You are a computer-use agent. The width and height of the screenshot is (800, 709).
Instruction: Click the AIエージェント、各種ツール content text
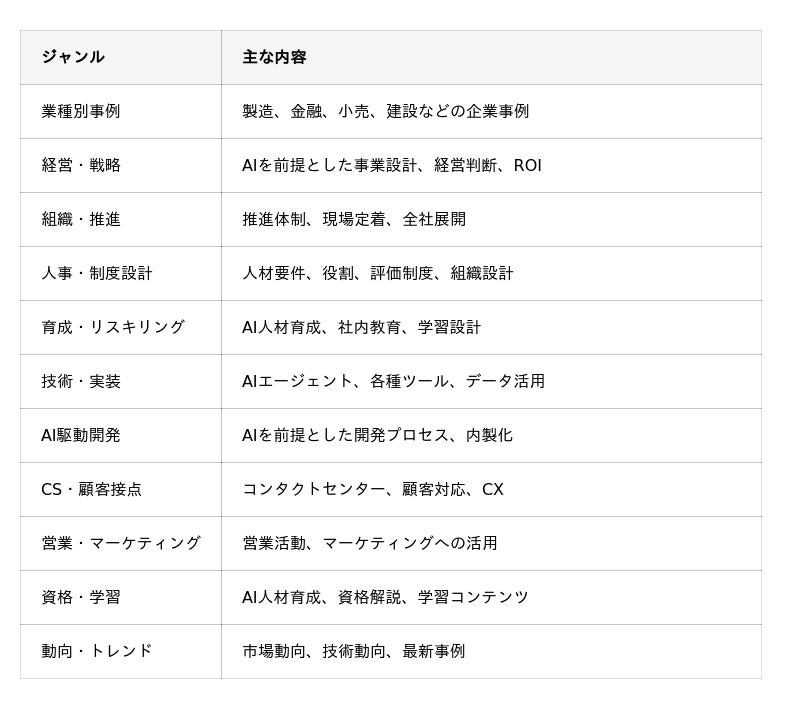[345, 382]
